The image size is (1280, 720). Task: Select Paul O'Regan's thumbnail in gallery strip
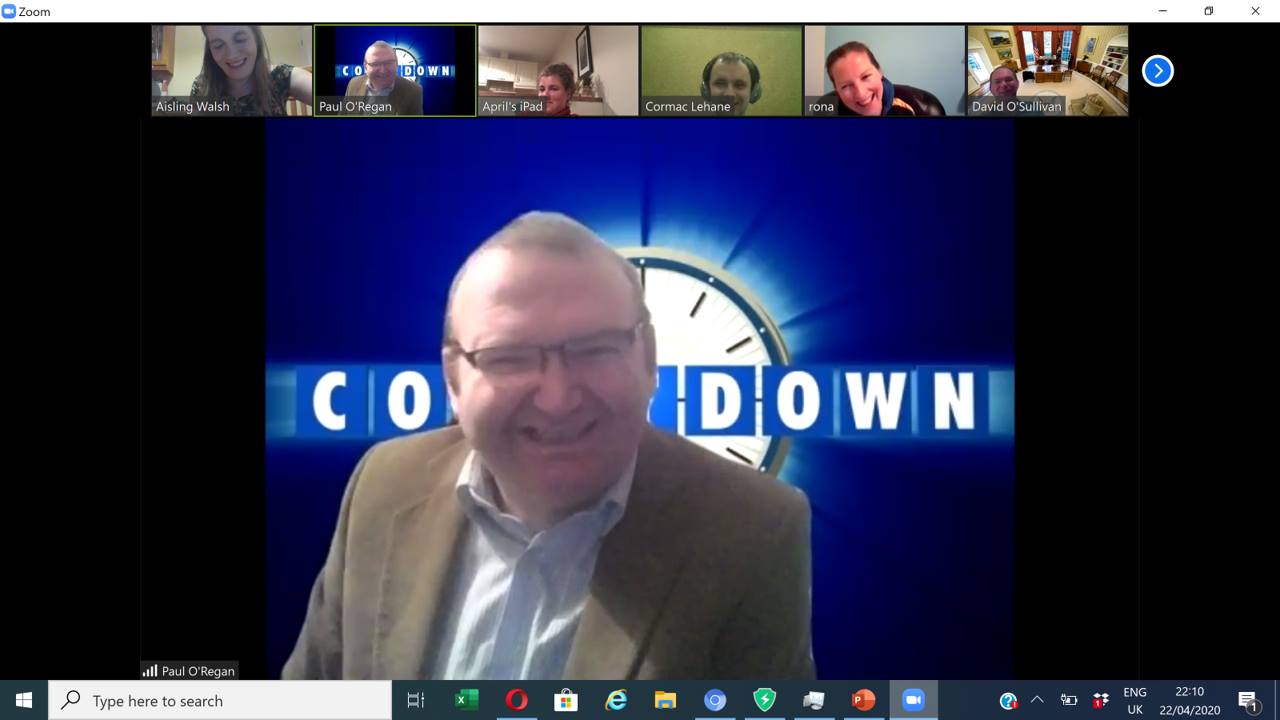coord(395,70)
